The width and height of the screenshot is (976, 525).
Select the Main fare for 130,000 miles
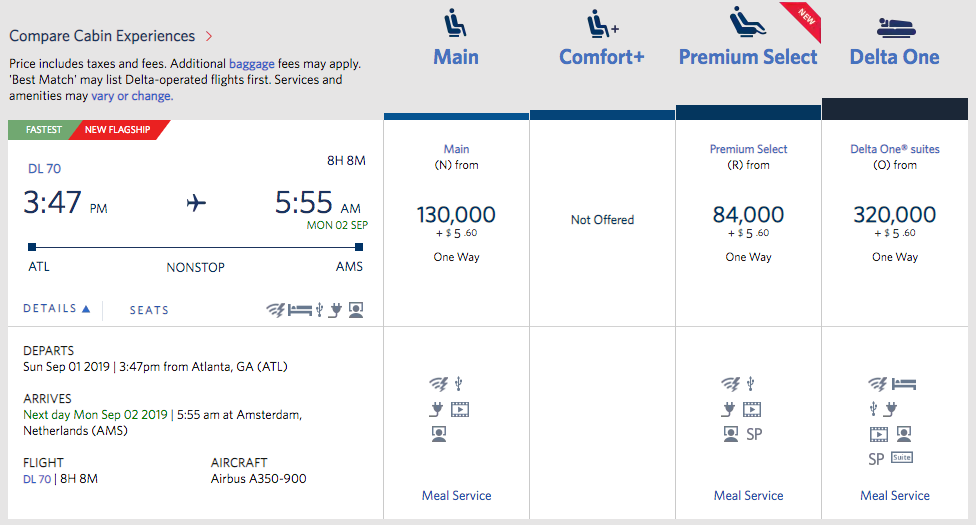(456, 215)
